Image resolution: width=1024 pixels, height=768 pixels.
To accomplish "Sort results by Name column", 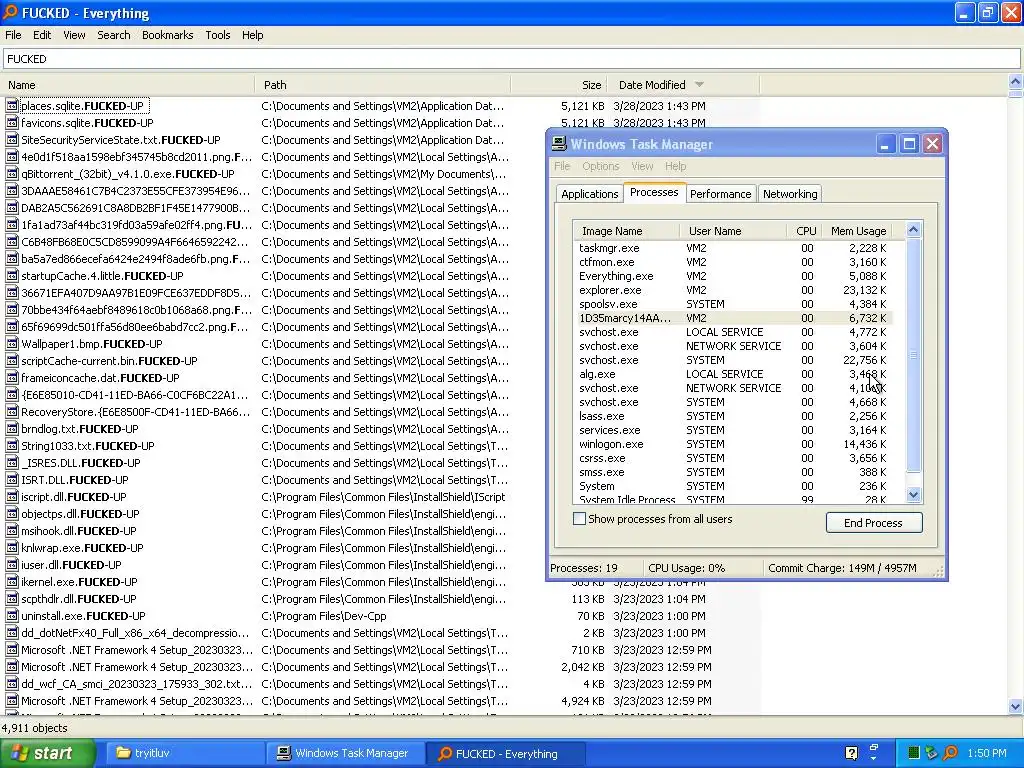I will tap(127, 85).
